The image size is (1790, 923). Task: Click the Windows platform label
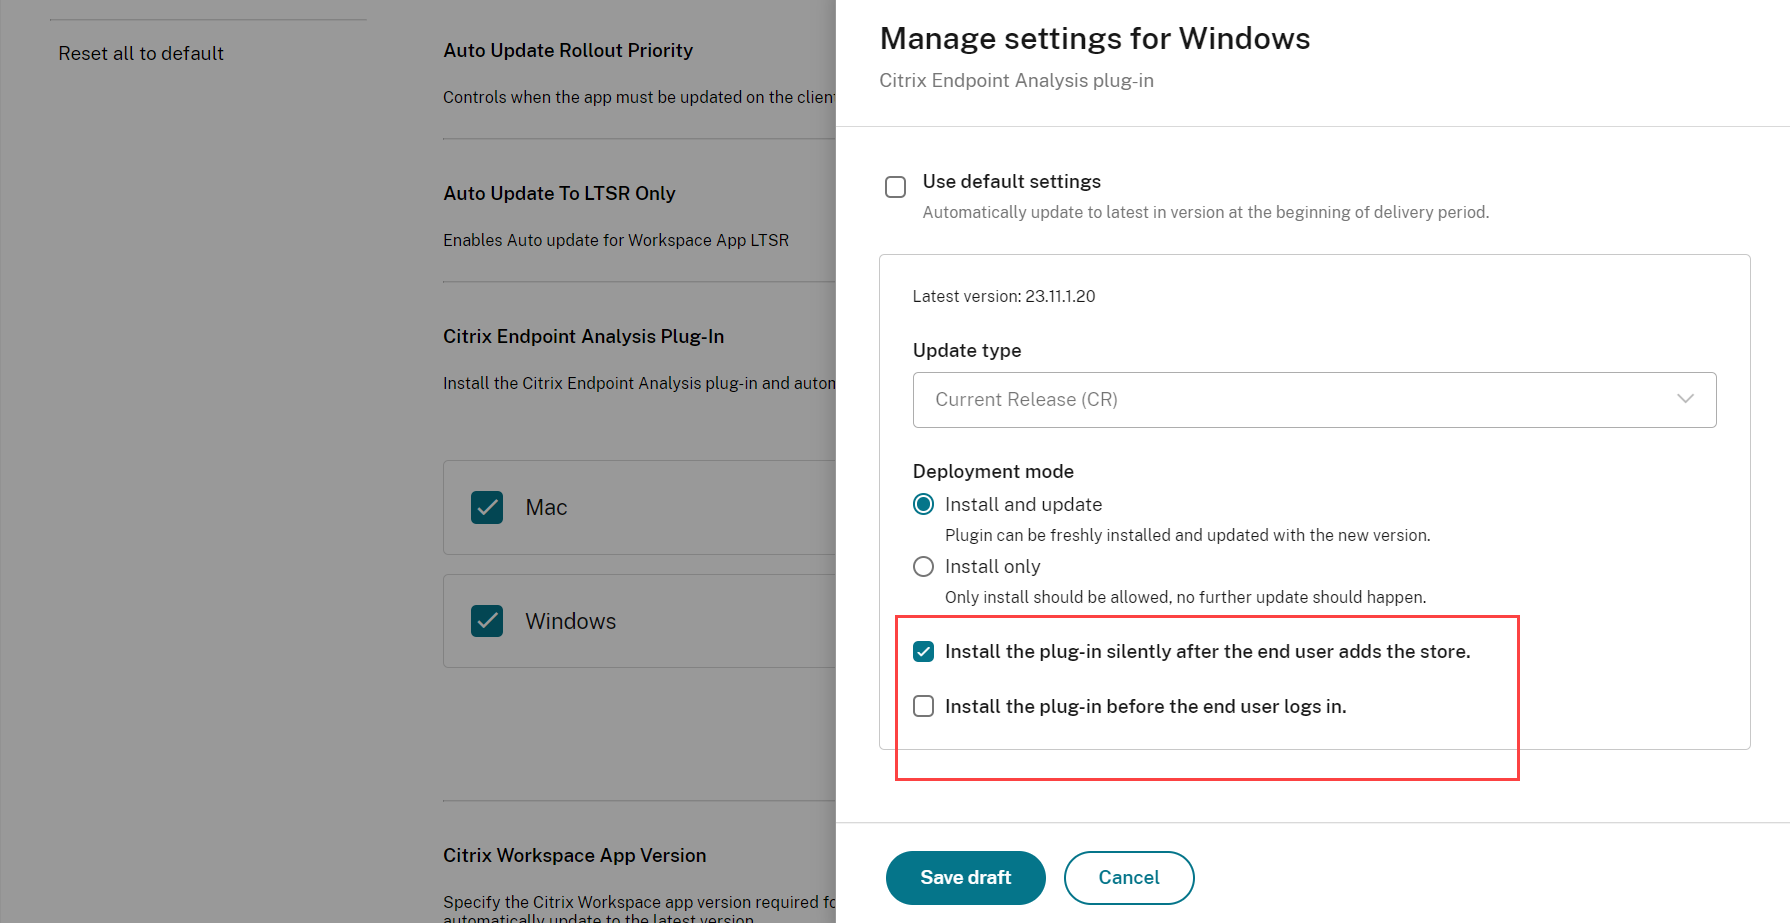[x=570, y=621]
